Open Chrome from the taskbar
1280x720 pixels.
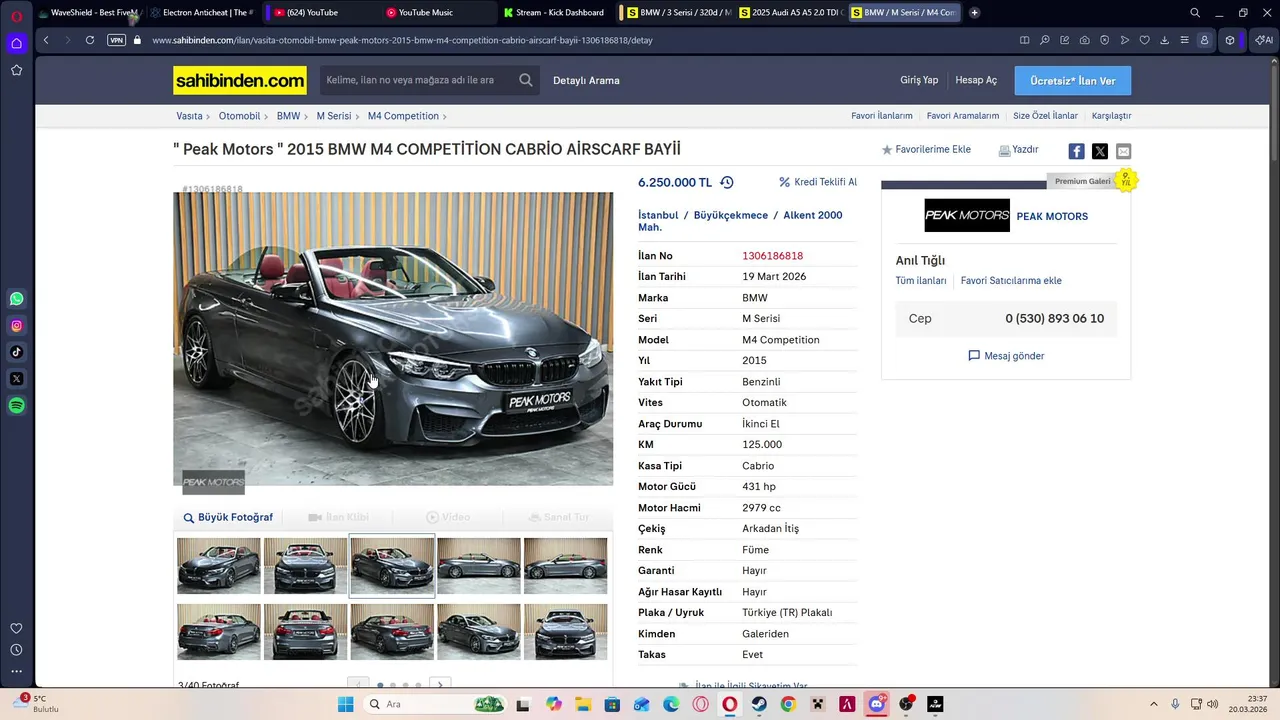tap(788, 704)
